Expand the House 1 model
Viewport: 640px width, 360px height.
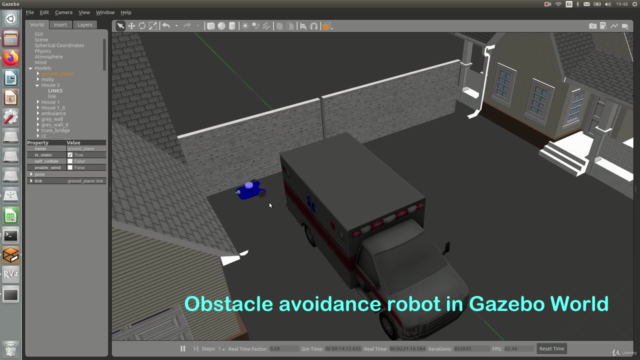[38, 102]
